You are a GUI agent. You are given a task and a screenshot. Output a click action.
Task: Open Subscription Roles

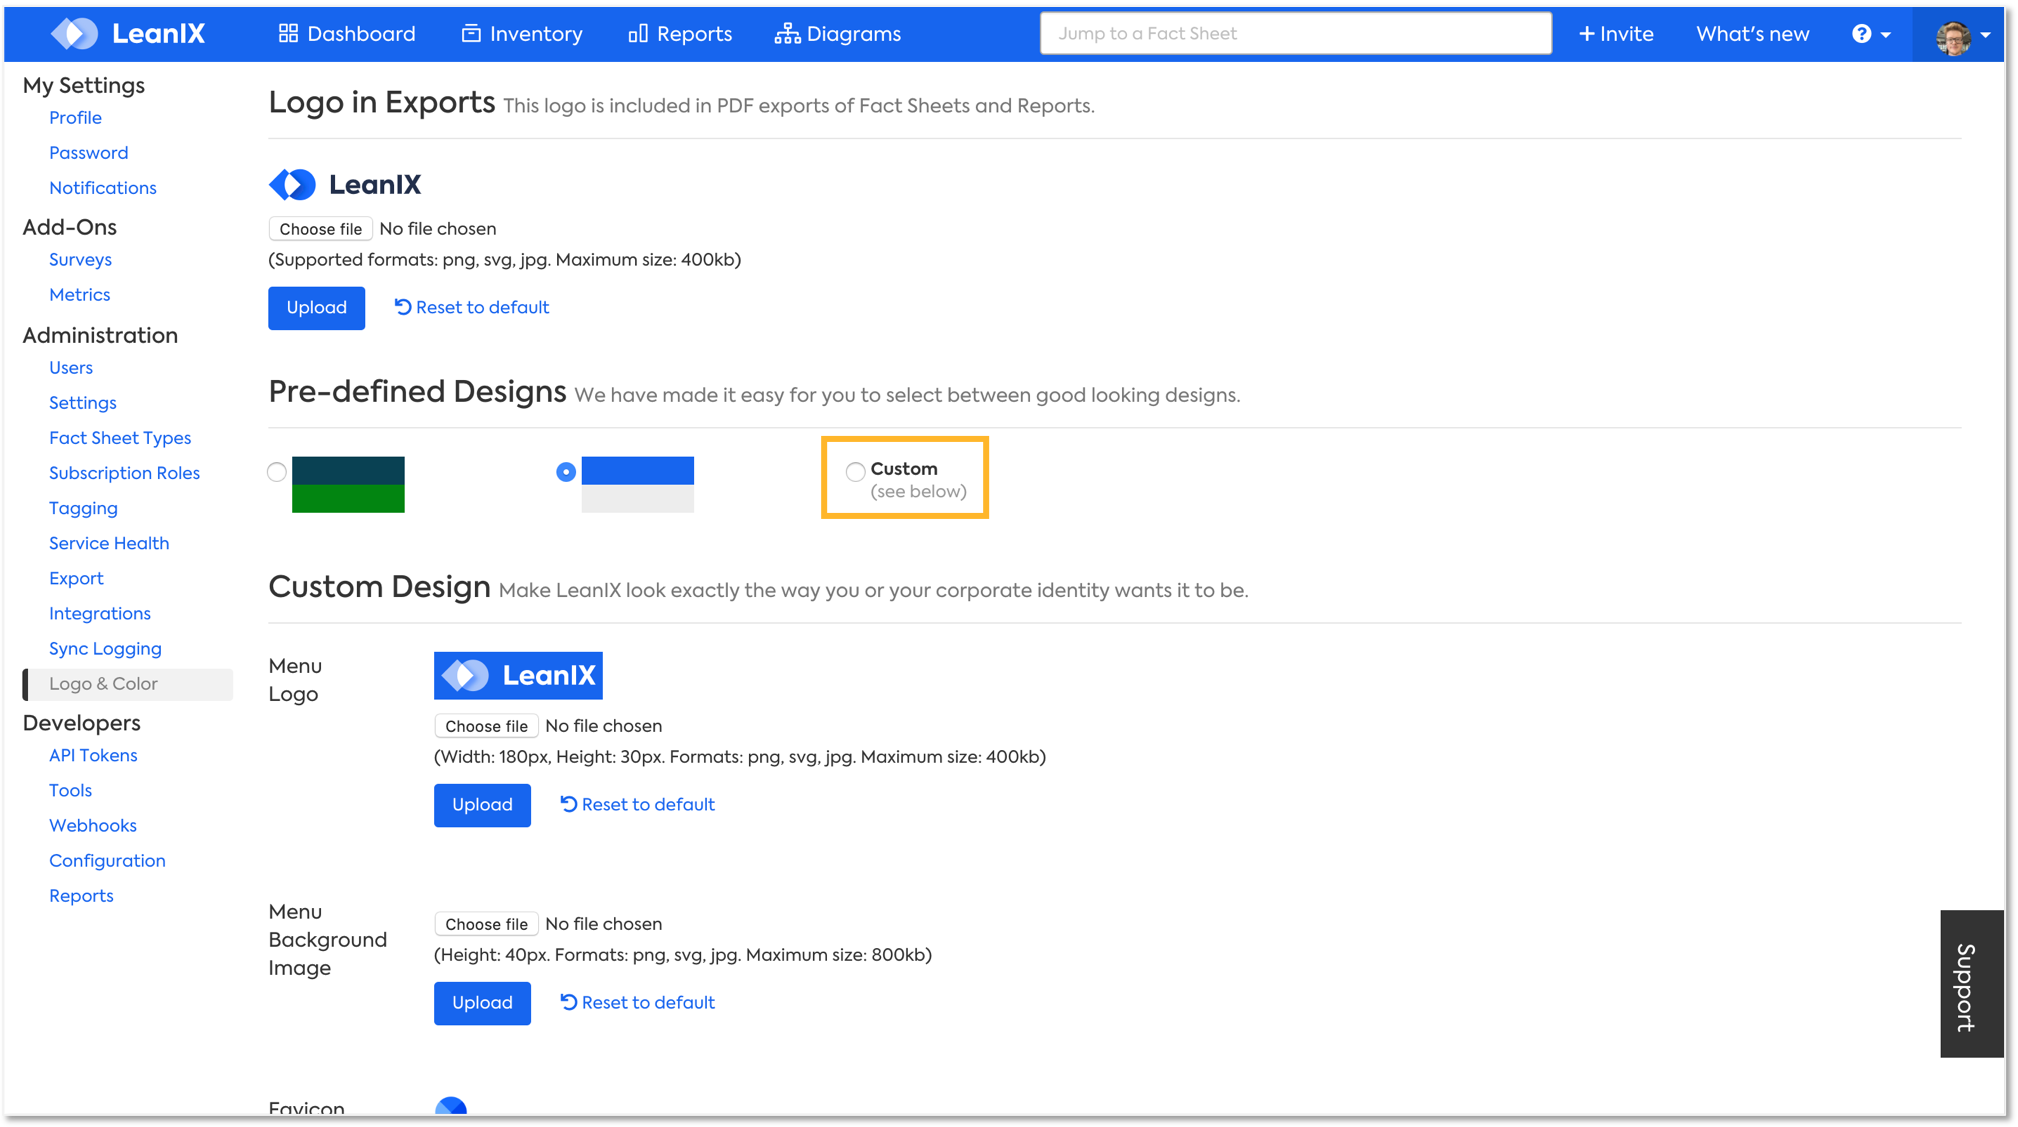[x=124, y=473]
